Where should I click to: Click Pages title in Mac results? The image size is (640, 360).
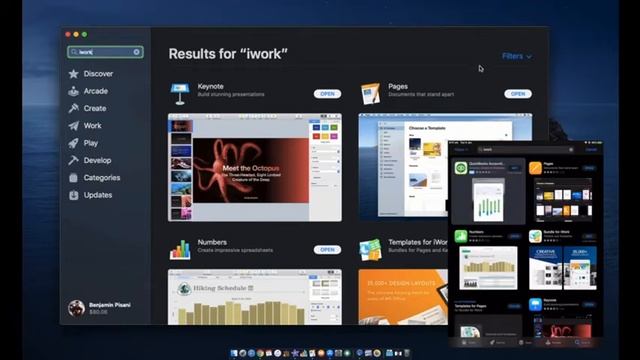click(x=398, y=87)
